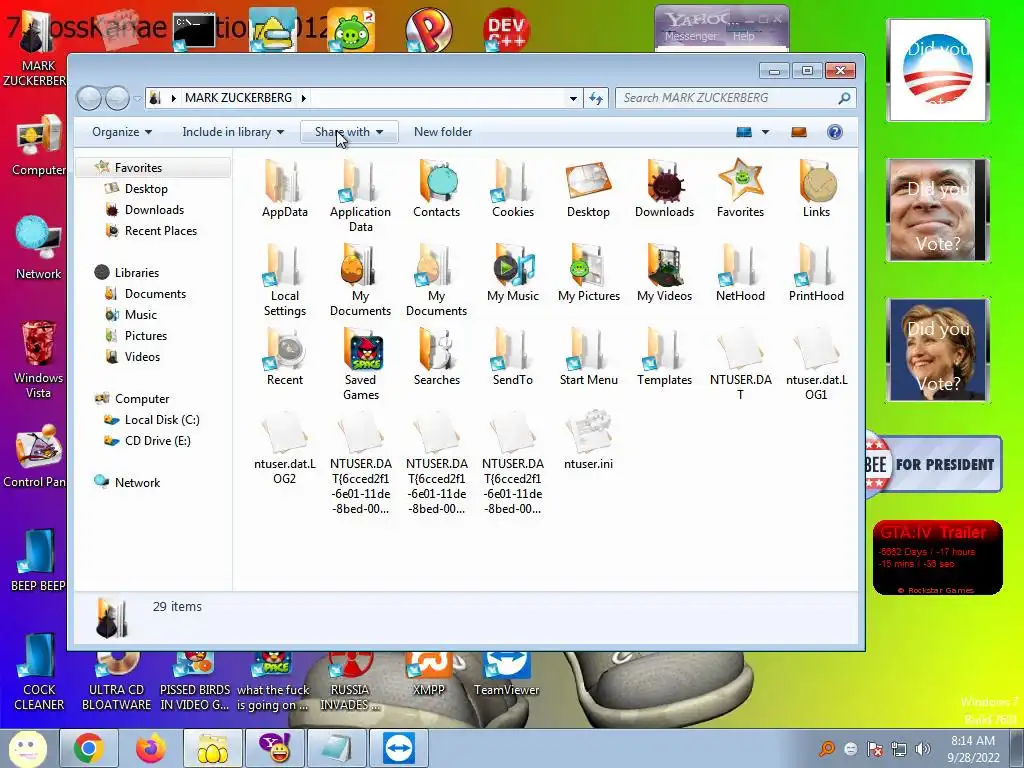Open the Links folder
The height and width of the screenshot is (768, 1024).
(x=816, y=189)
